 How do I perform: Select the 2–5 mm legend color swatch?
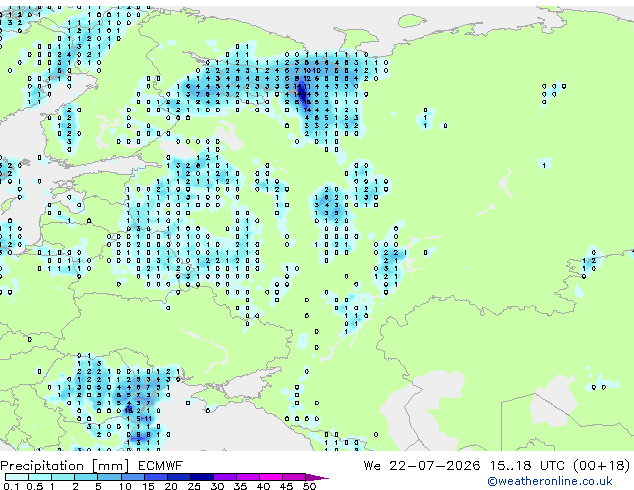pyautogui.click(x=86, y=477)
